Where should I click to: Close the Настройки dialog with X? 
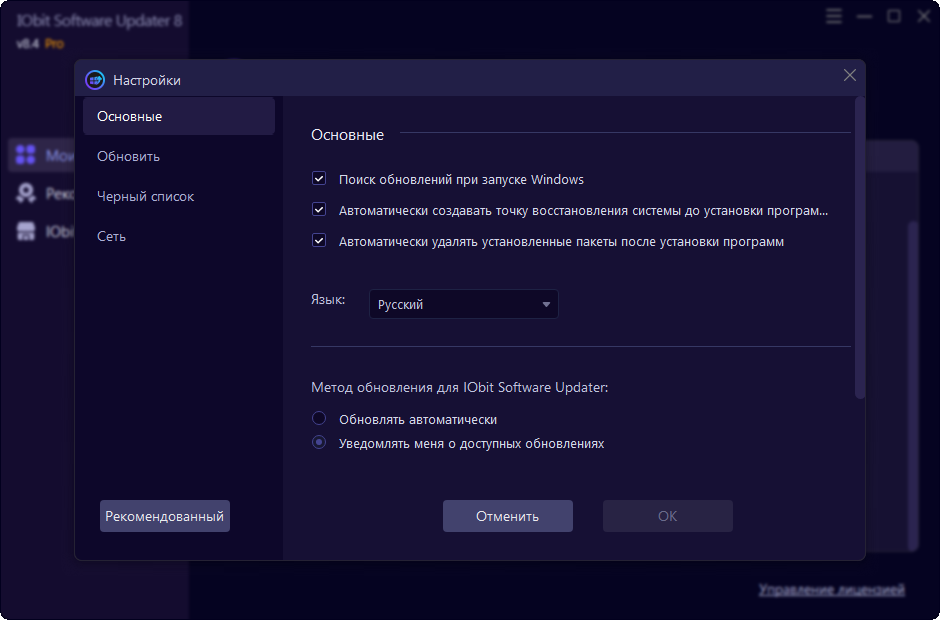[x=850, y=75]
